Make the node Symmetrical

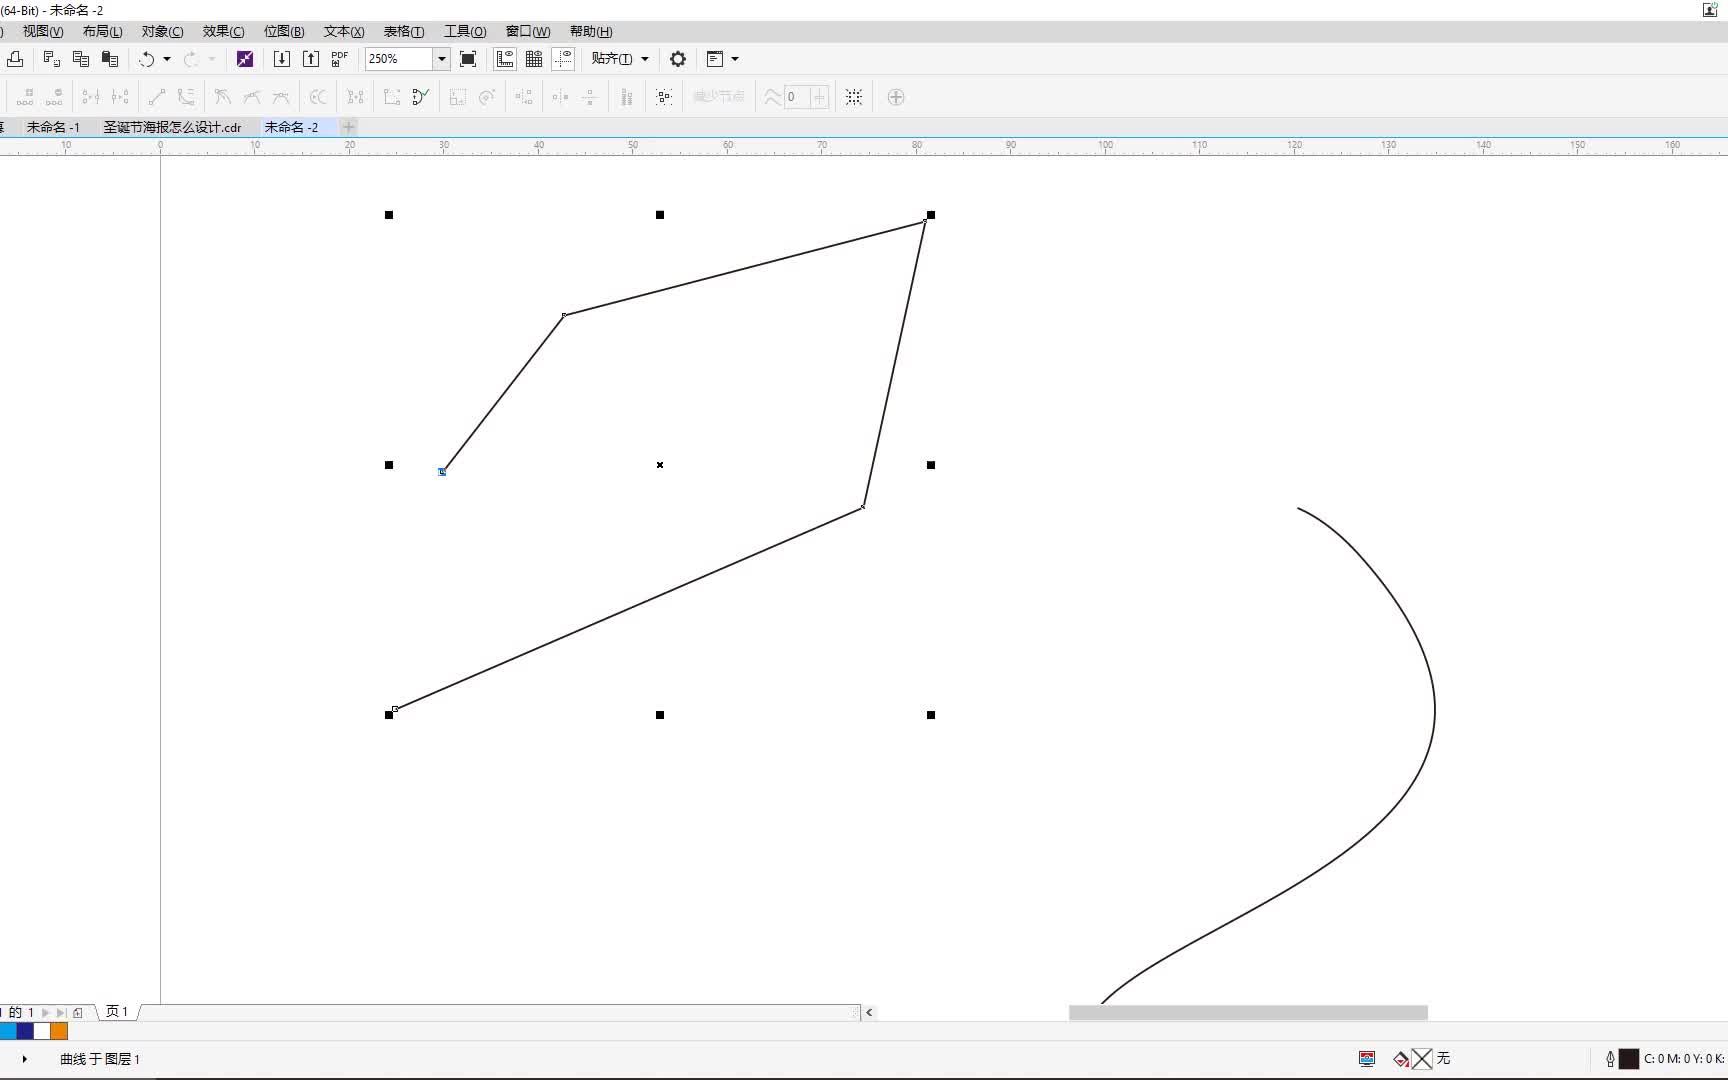click(281, 97)
